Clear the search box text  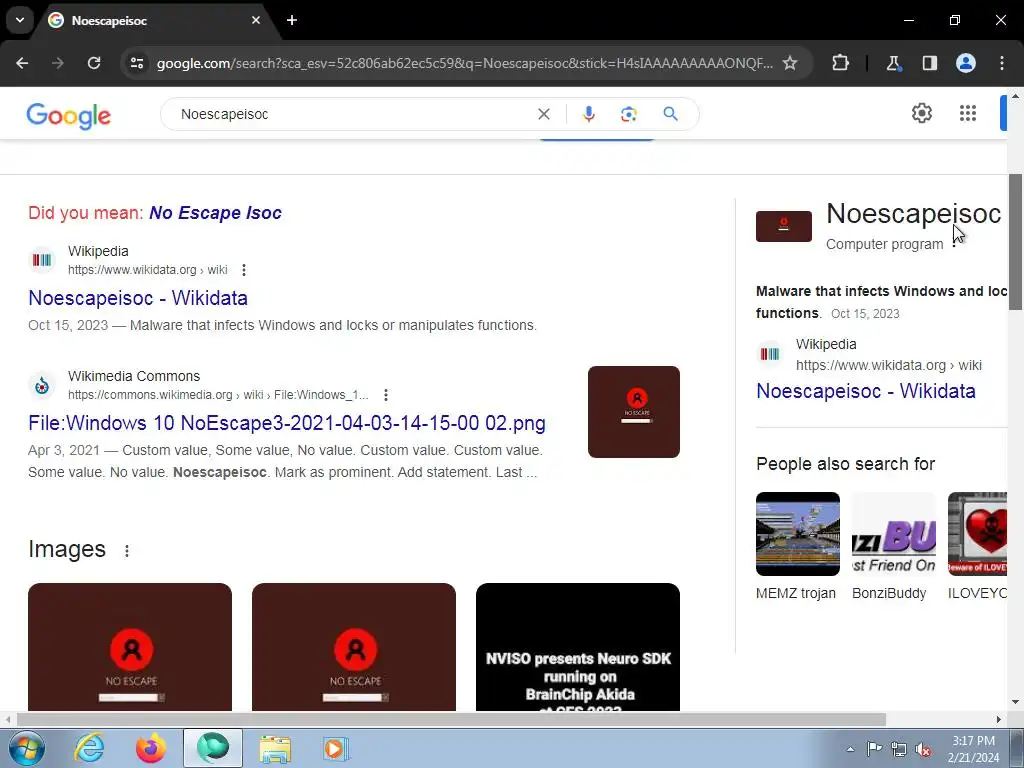tap(543, 114)
